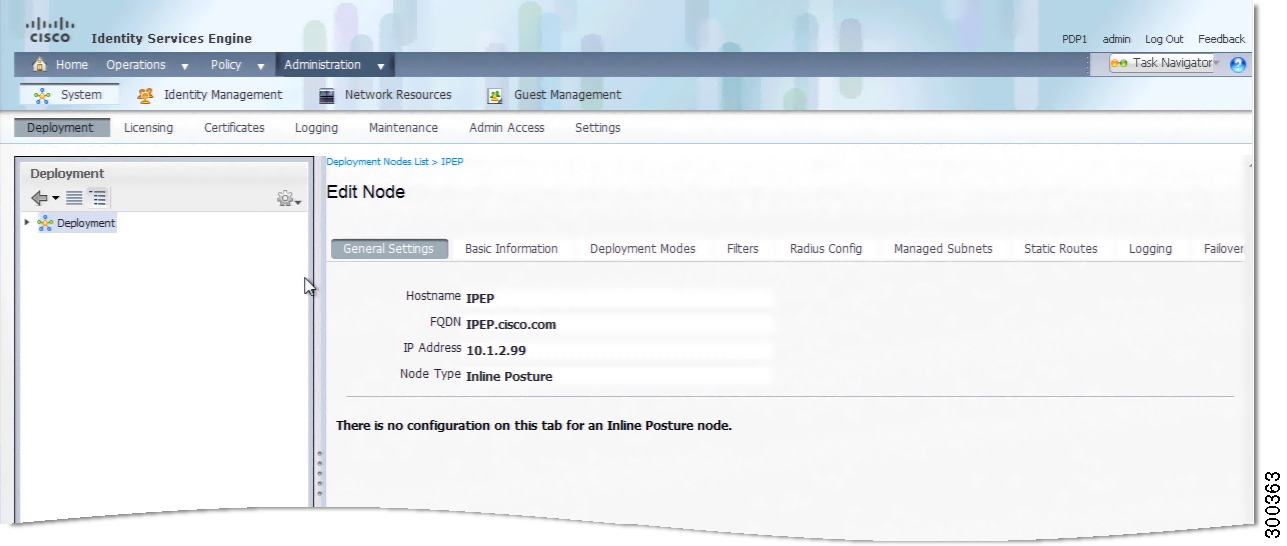Image resolution: width=1287 pixels, height=546 pixels.
Task: Open the System submenu tab
Action: (x=69, y=95)
